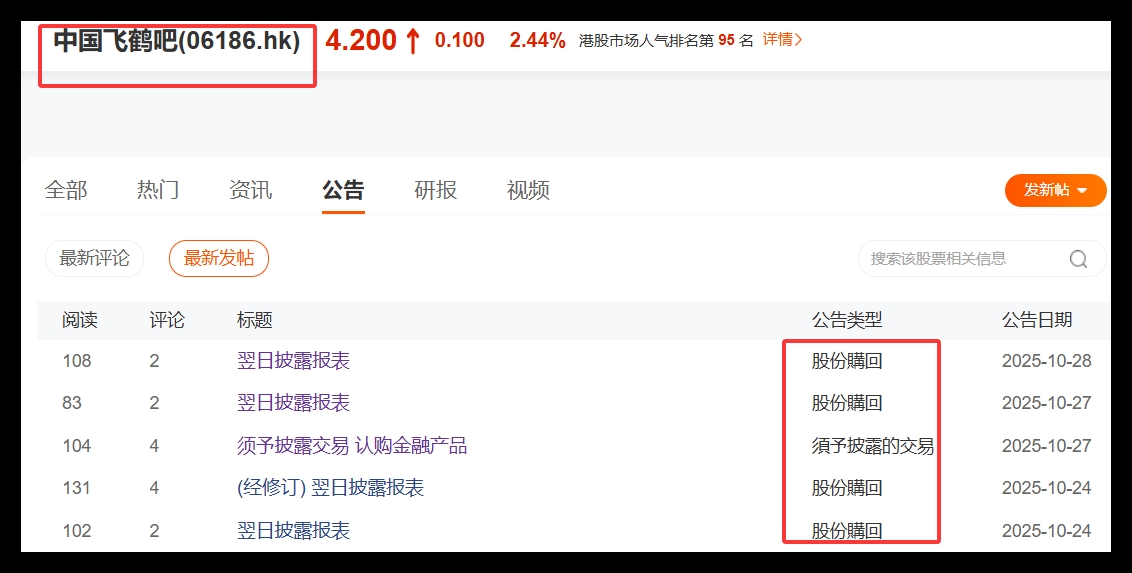Click the red up arrow price indicator

[412, 41]
